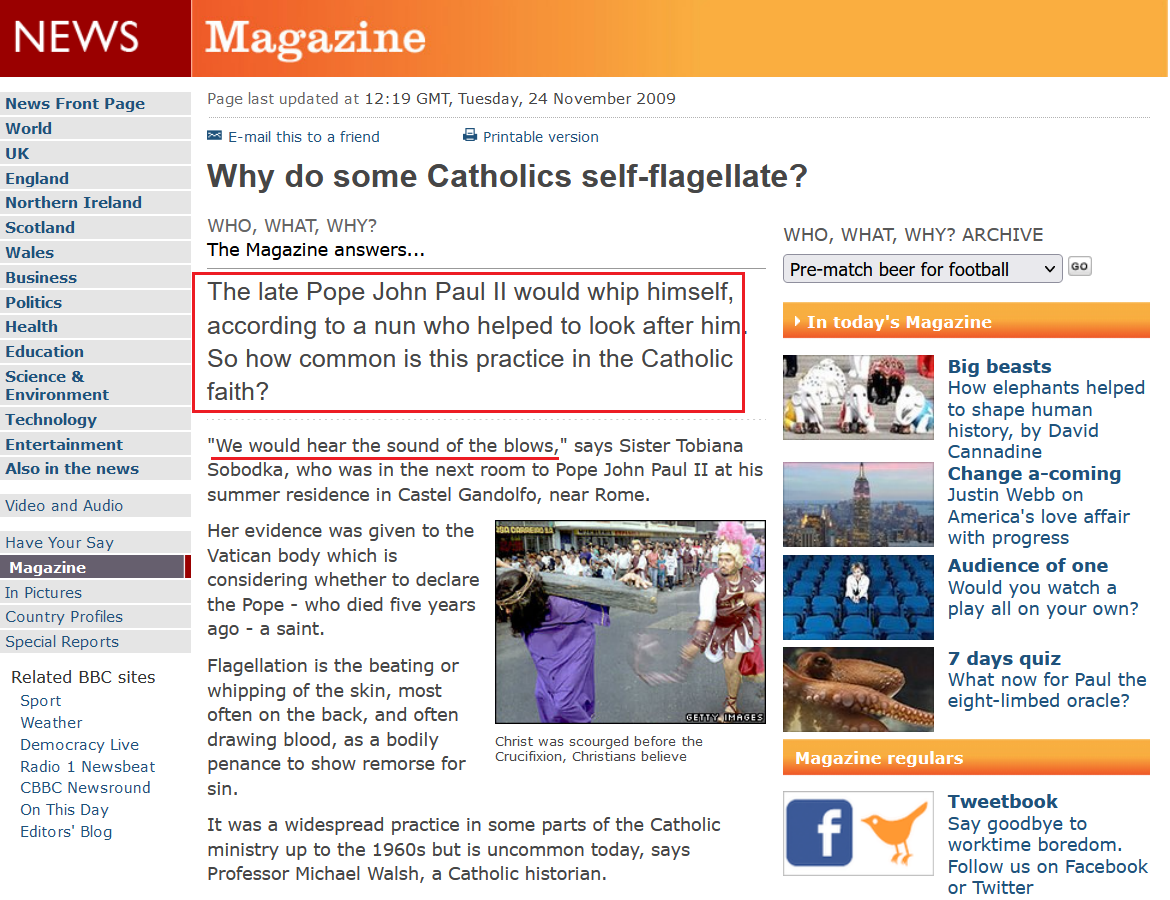Image resolution: width=1170 pixels, height=900 pixels.
Task: Click the Facebook logo icon
Action: pyautogui.click(x=819, y=832)
